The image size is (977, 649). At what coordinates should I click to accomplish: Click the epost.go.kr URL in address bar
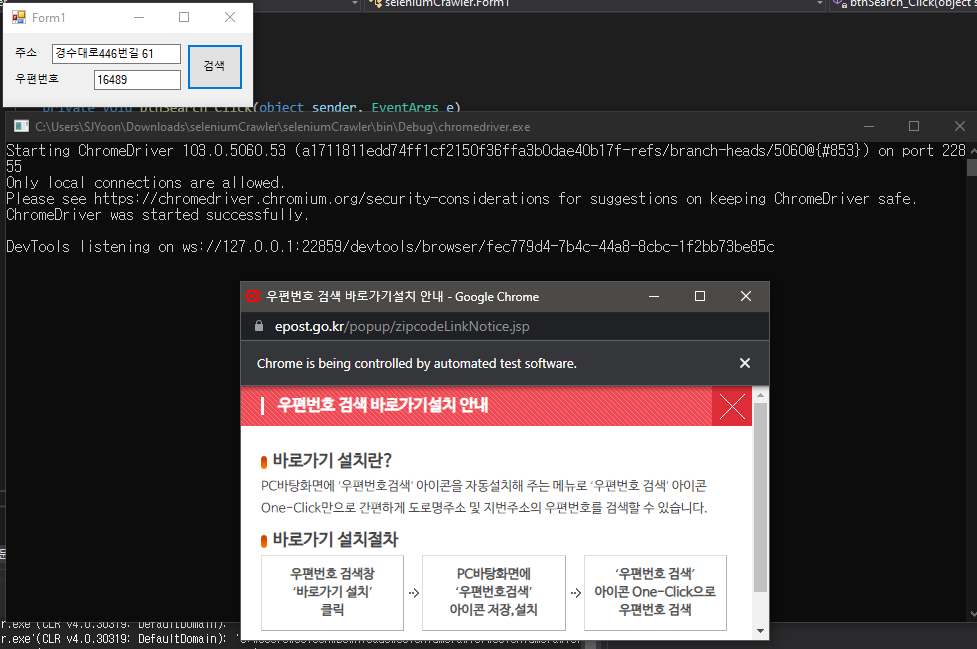[402, 326]
